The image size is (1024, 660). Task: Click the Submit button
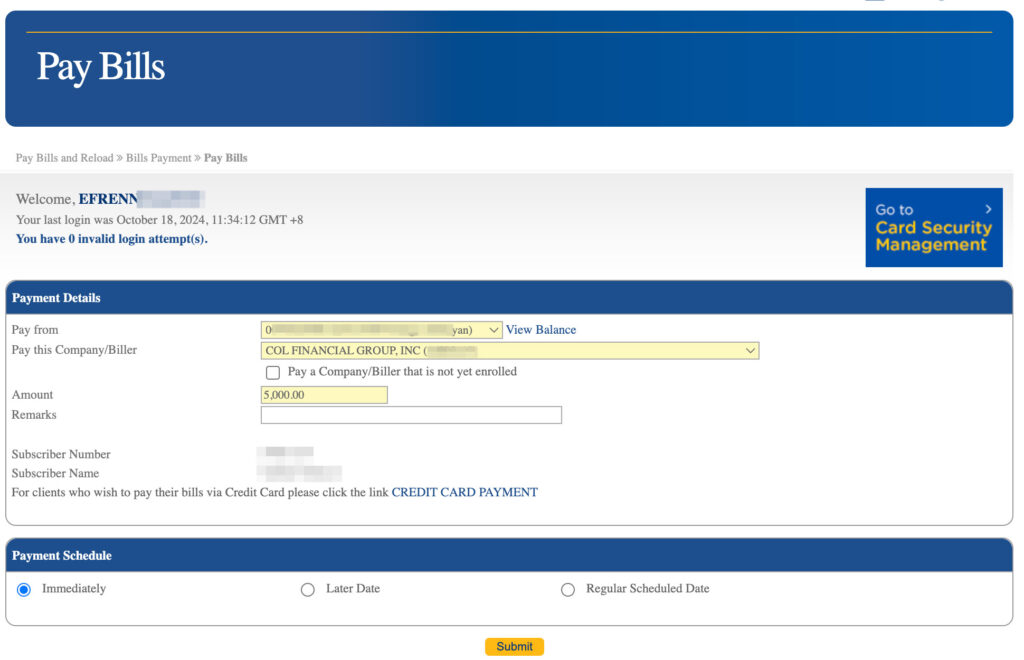click(x=513, y=646)
